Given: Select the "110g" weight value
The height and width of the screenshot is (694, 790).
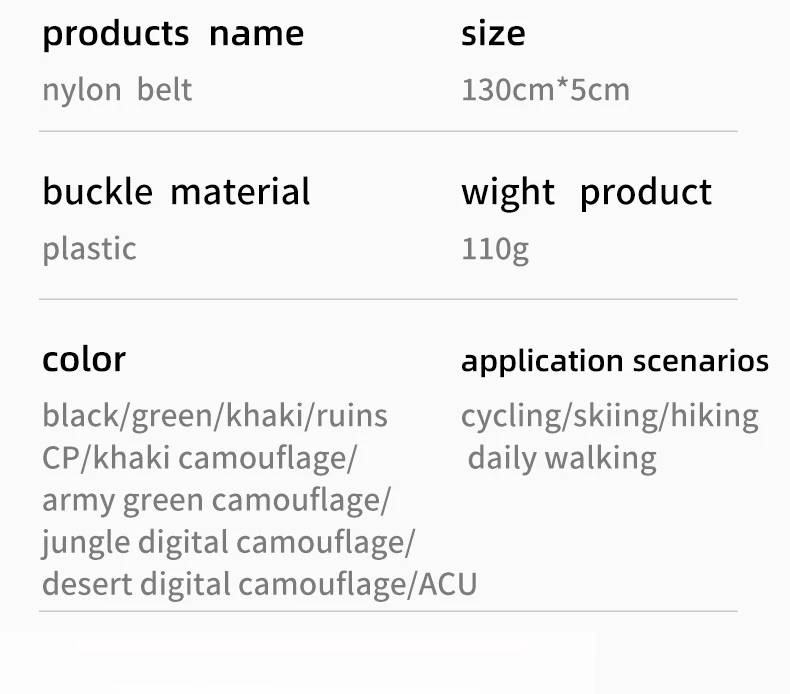Looking at the screenshot, I should point(494,249).
